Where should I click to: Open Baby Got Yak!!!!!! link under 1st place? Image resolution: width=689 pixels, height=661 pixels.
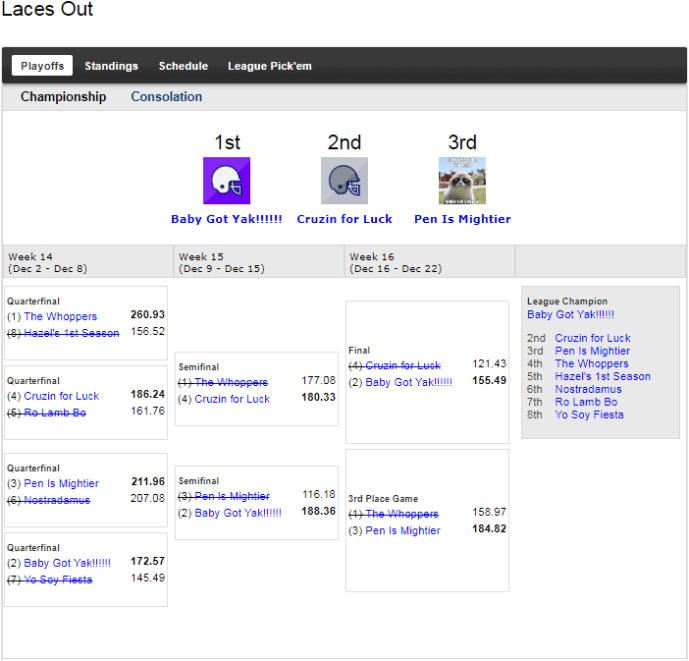226,219
